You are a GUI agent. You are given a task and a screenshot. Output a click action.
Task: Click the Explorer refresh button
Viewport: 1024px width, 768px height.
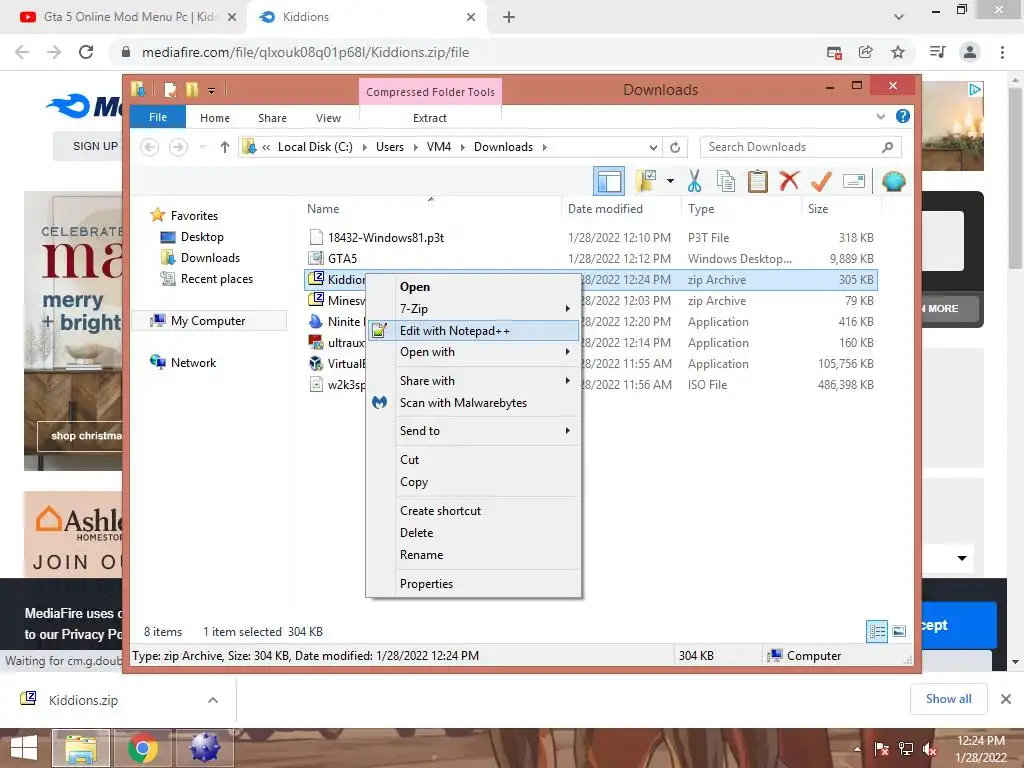(675, 147)
